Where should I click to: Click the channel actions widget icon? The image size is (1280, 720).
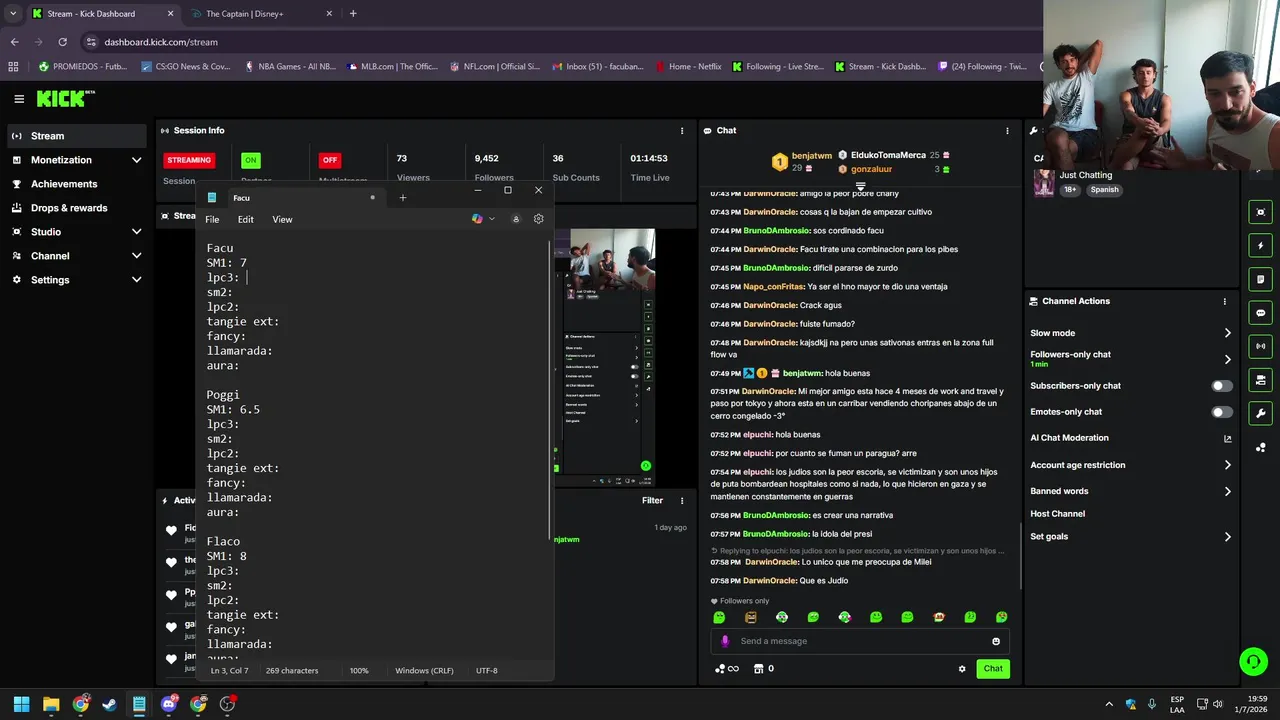coord(1260,380)
